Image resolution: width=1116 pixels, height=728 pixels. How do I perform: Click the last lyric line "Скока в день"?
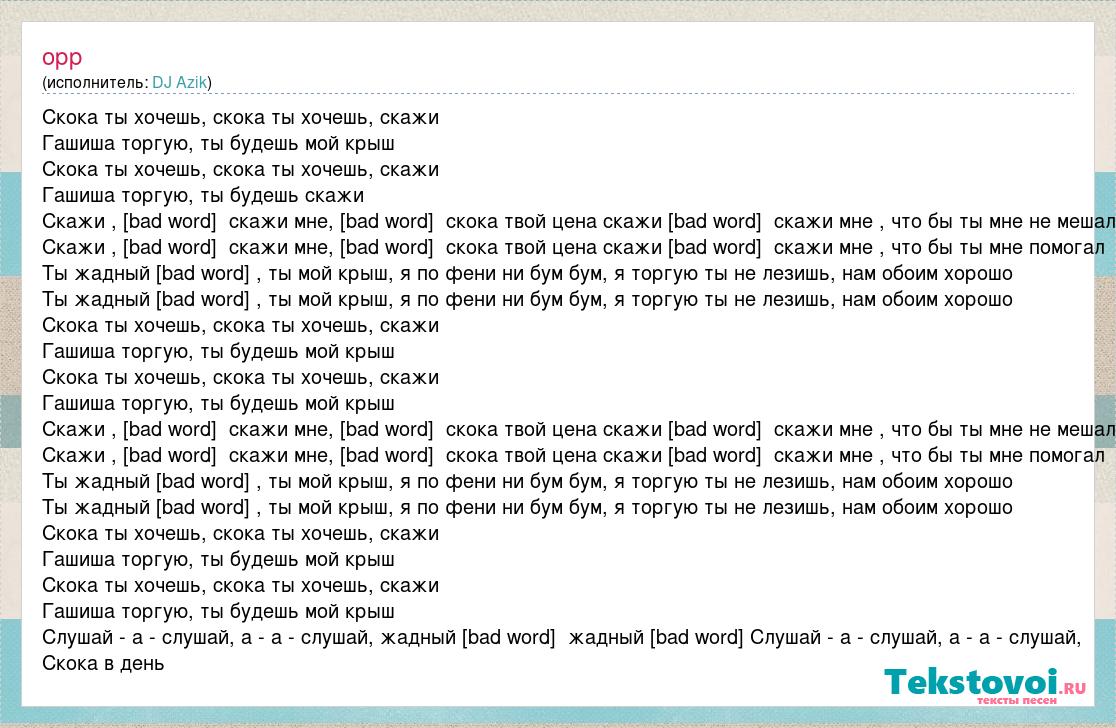pyautogui.click(x=103, y=663)
